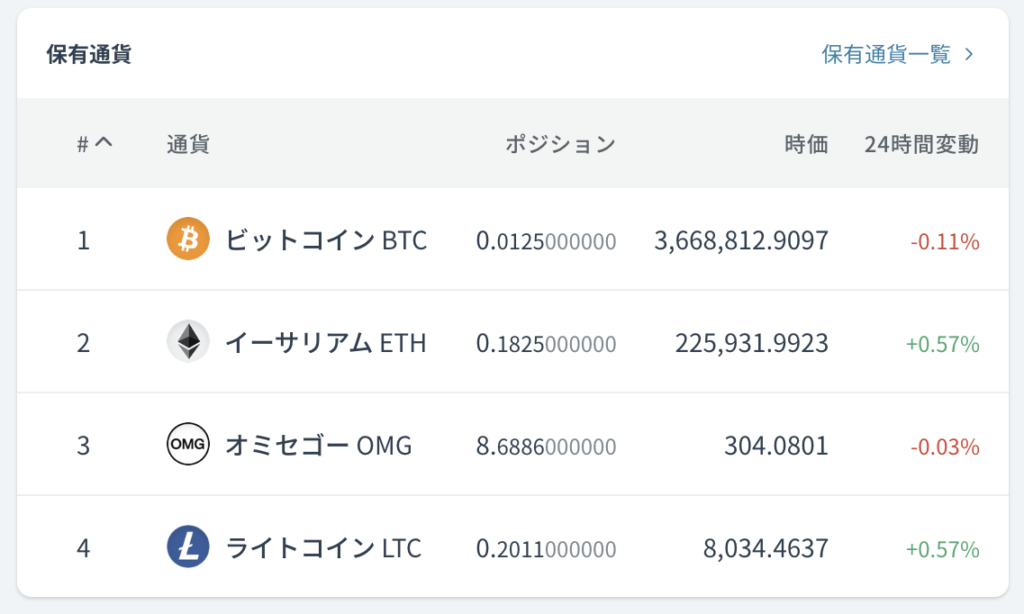
Task: Select ビットコイン BTC currency name
Action: tap(326, 240)
